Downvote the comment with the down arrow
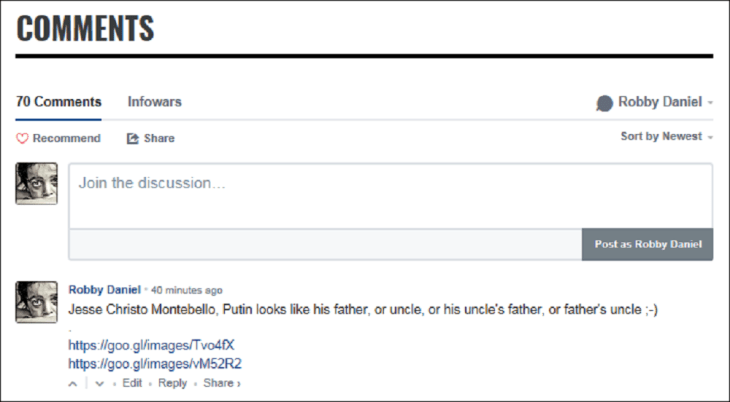 [x=99, y=383]
